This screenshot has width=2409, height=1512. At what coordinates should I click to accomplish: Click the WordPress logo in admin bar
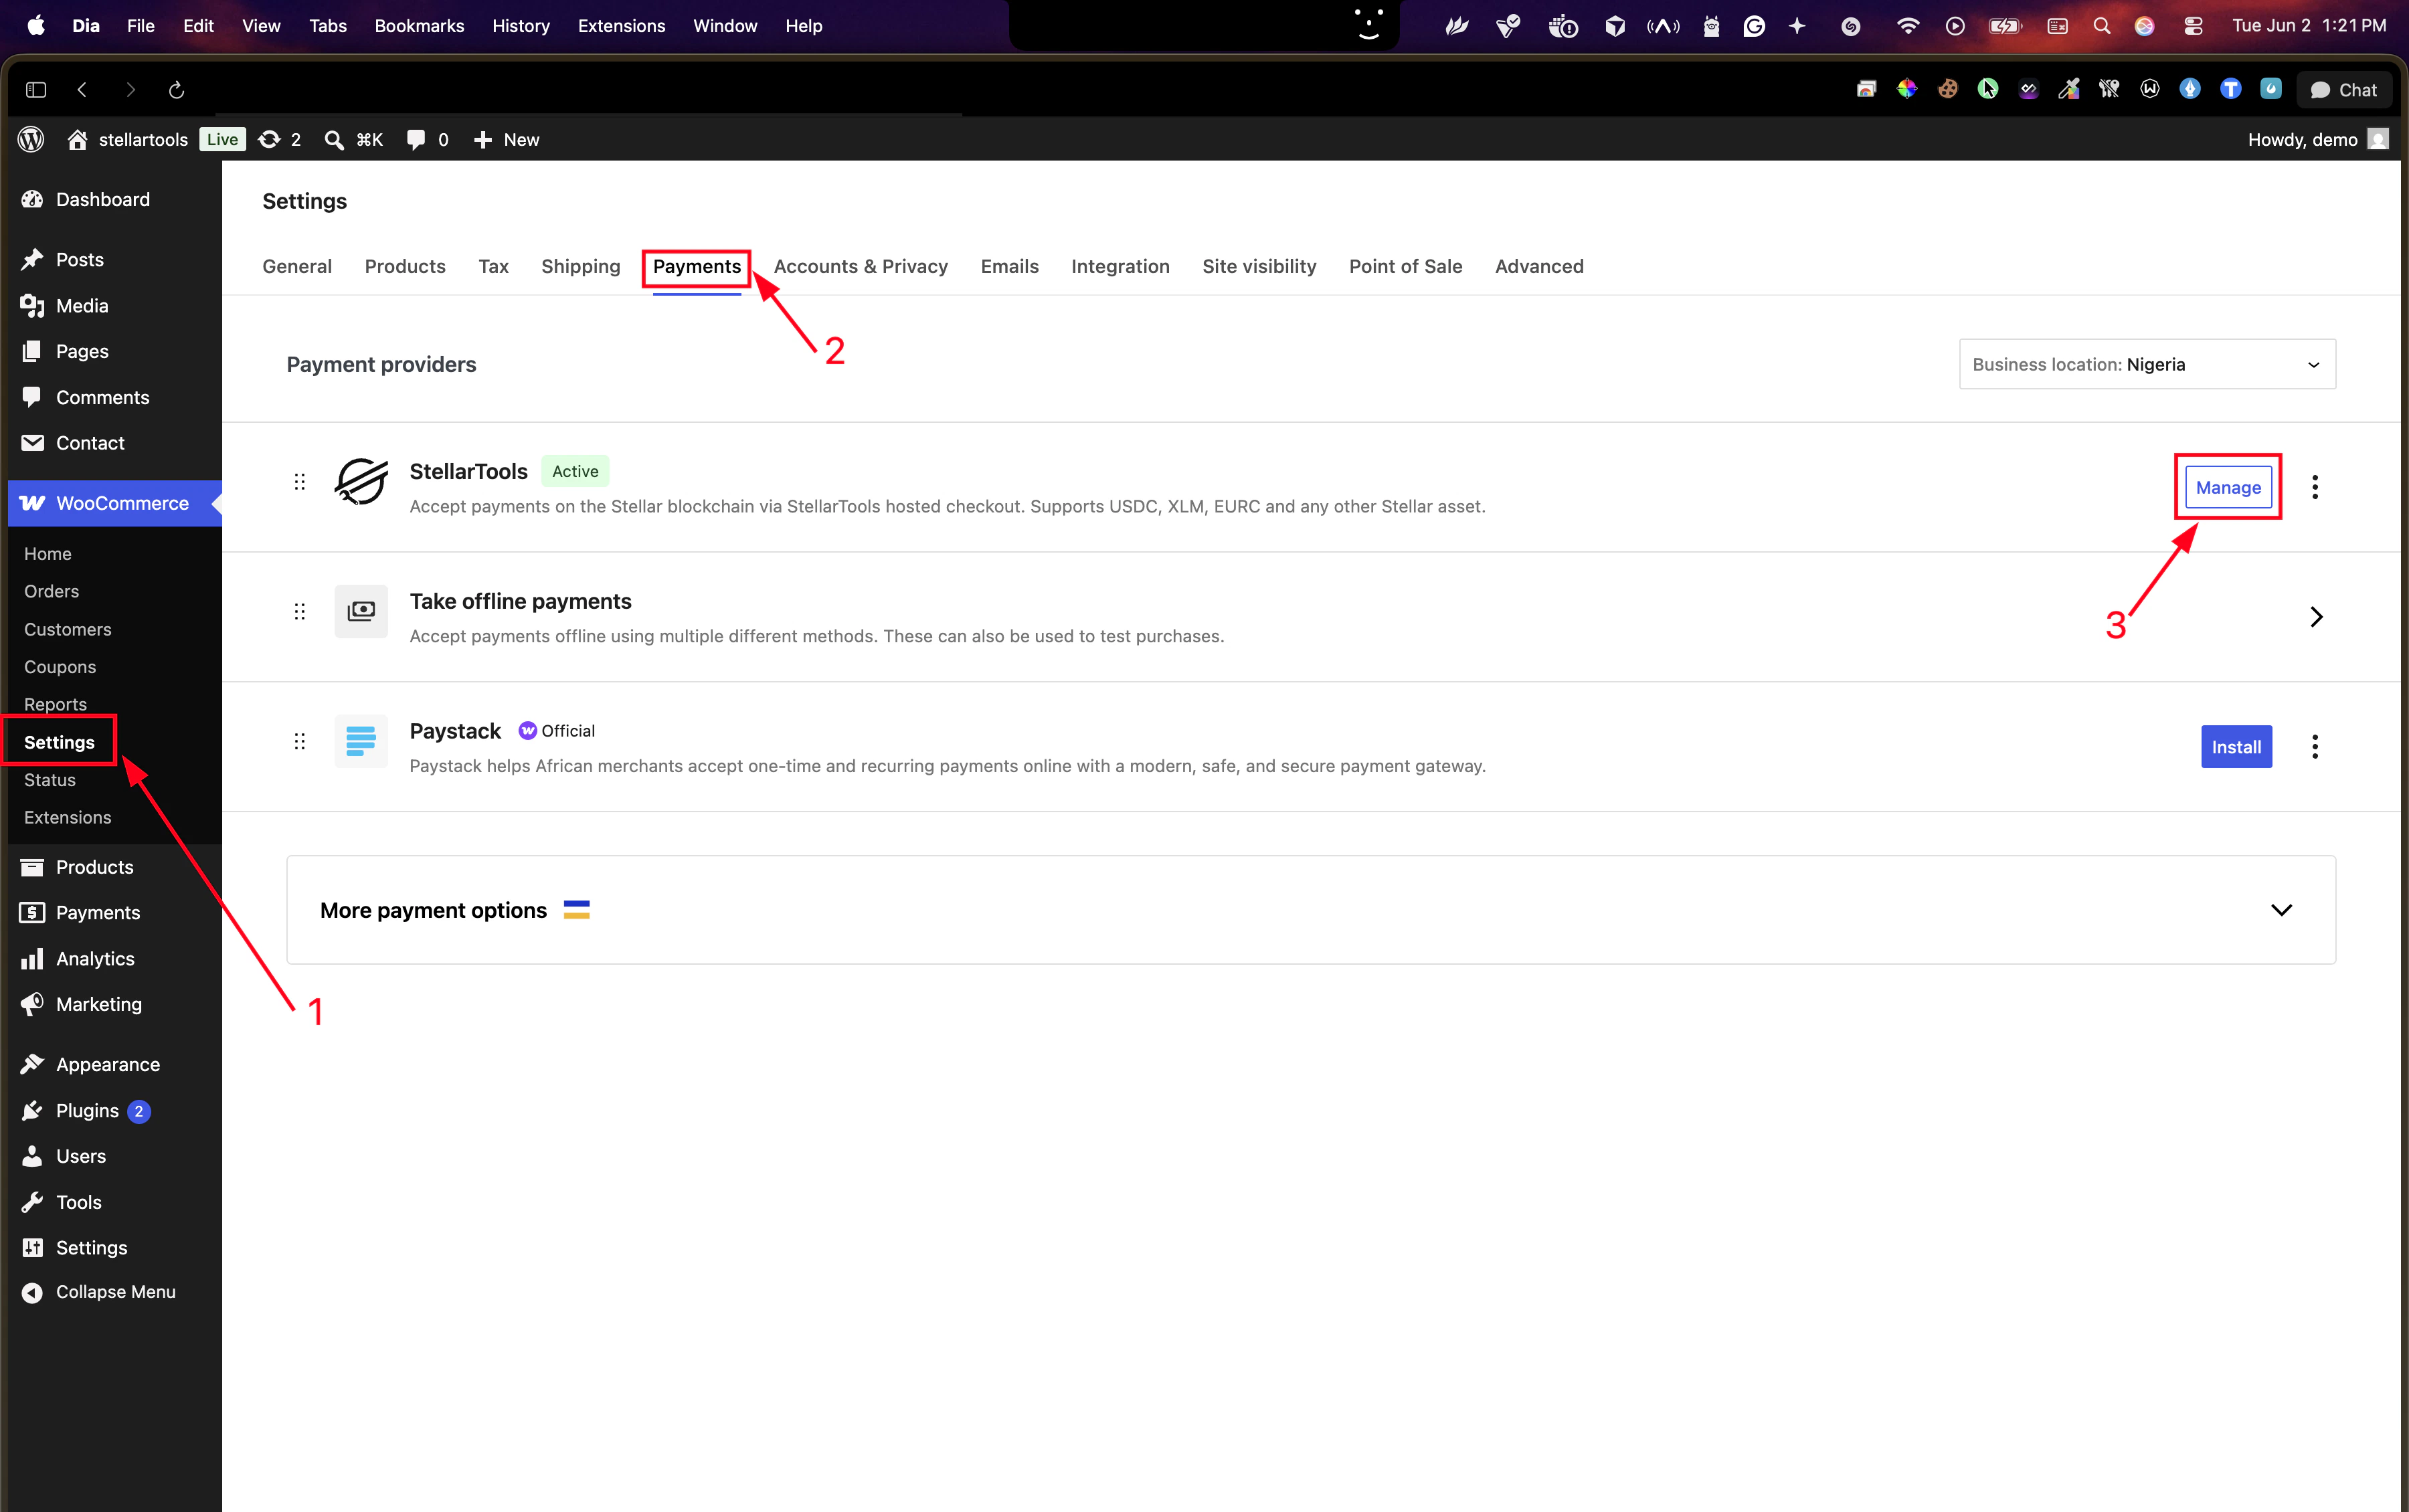tap(31, 139)
